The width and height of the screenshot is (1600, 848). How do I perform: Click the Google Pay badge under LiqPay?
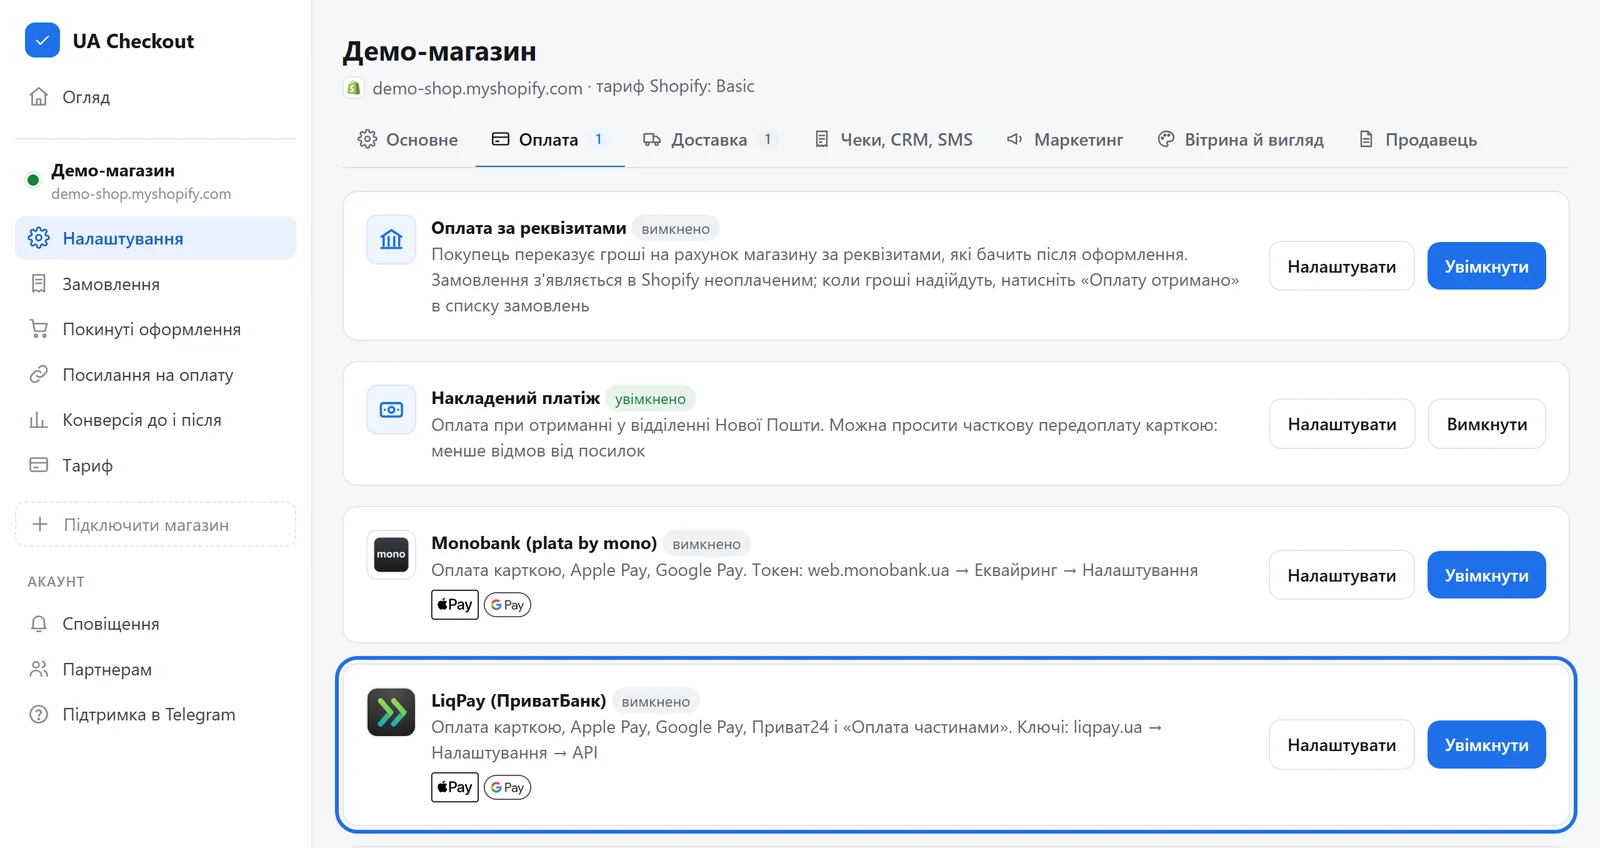pos(507,788)
